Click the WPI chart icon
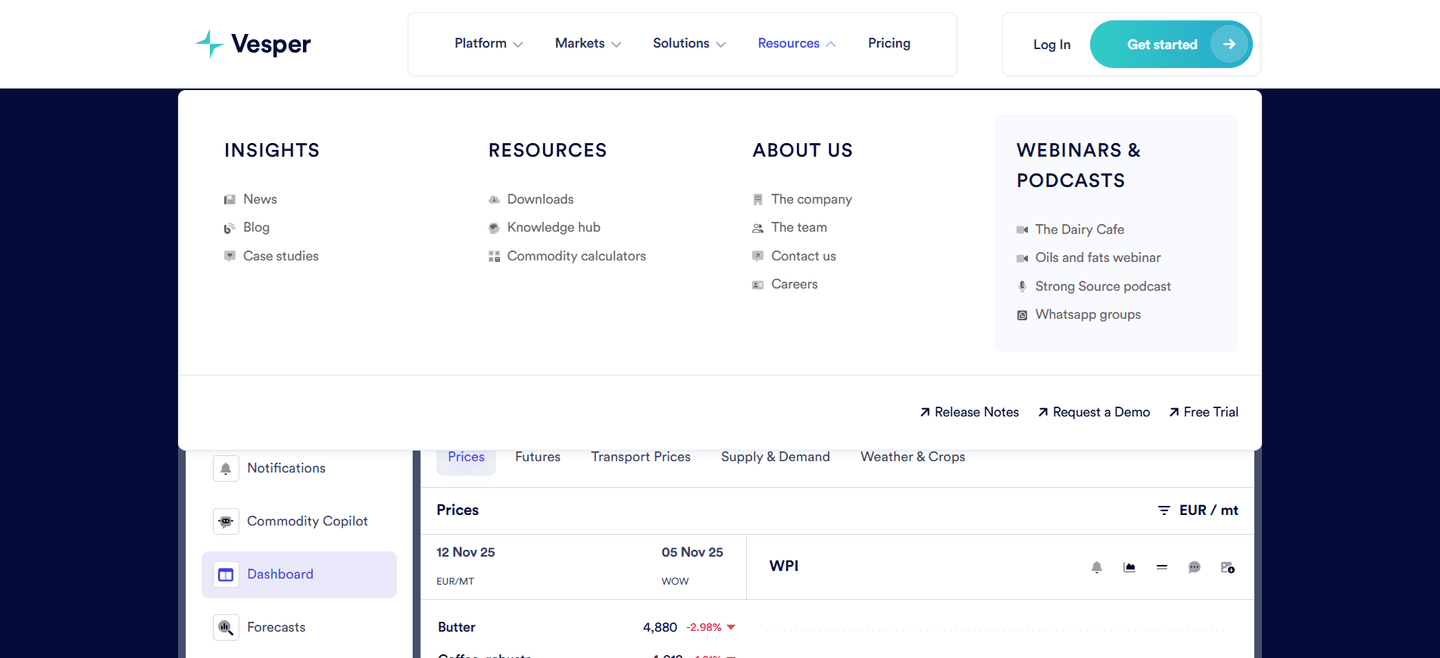Viewport: 1440px width, 658px height. pyautogui.click(x=1129, y=567)
